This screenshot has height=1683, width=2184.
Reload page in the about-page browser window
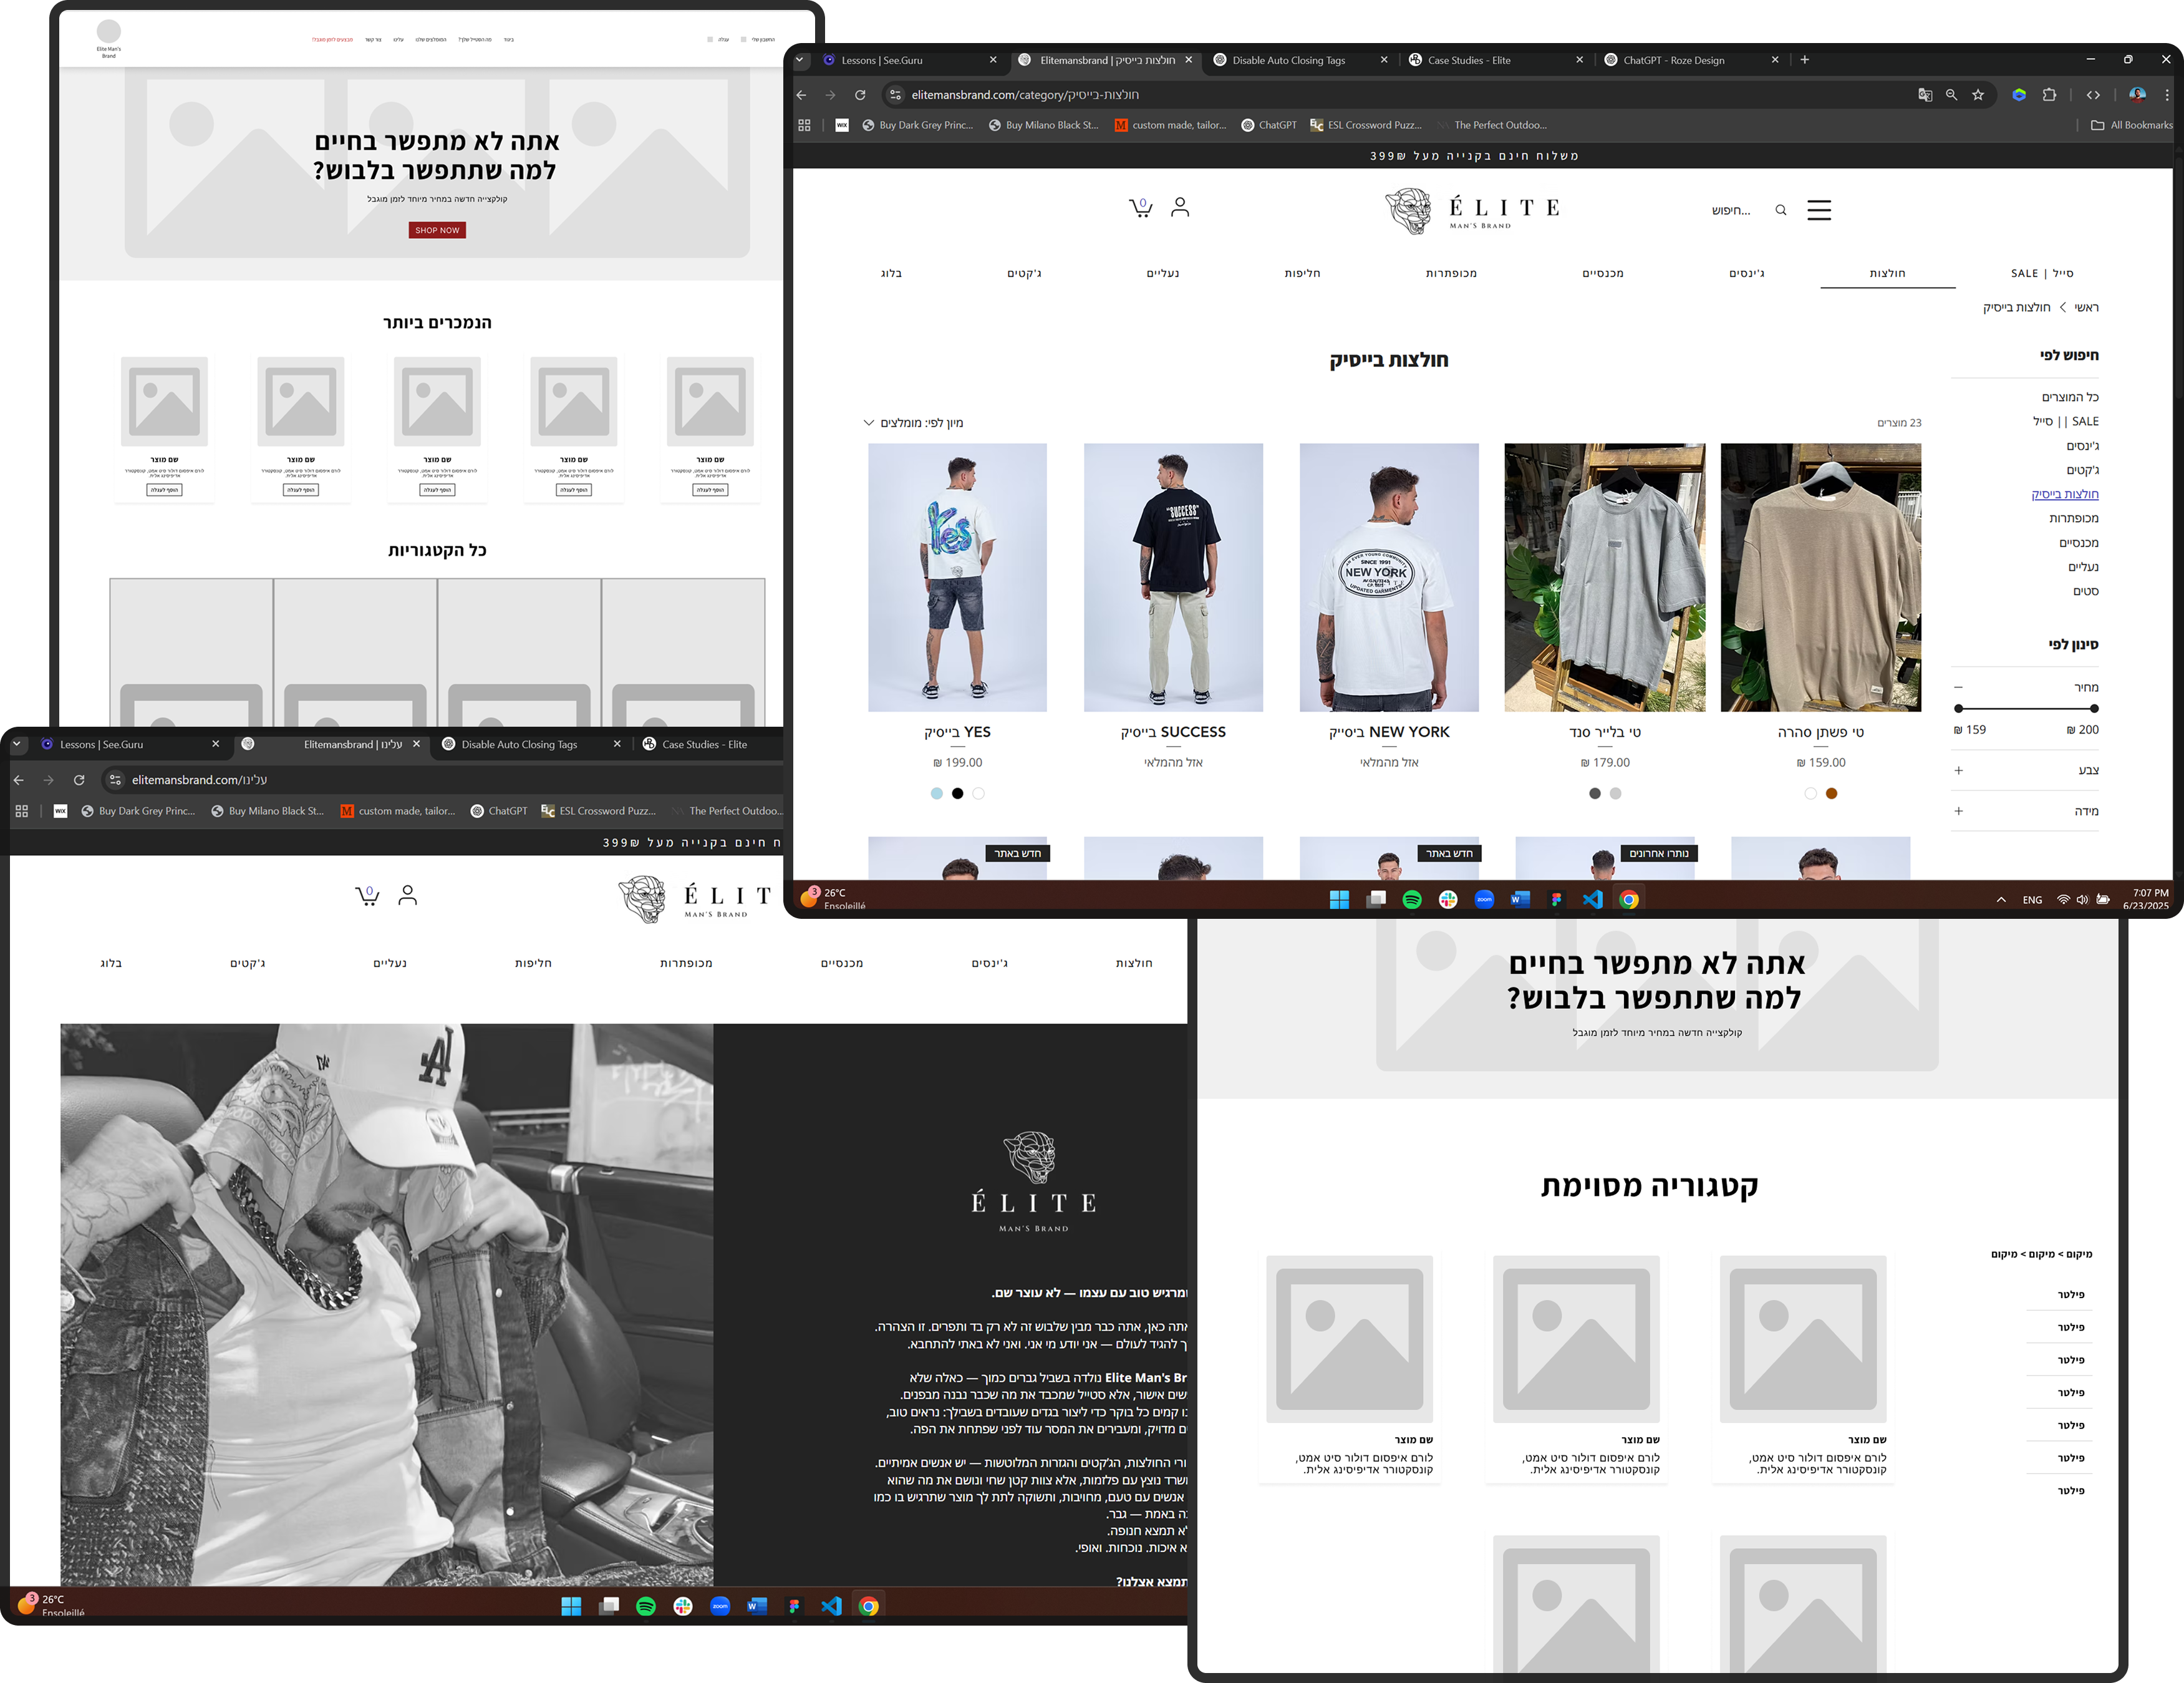coord(79,780)
